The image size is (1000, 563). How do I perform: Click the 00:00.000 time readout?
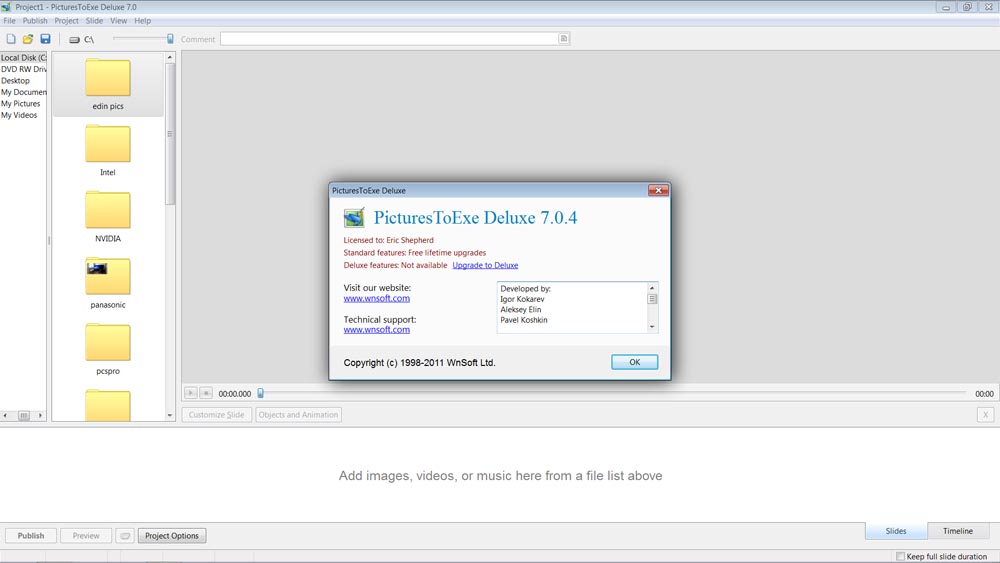tap(235, 394)
